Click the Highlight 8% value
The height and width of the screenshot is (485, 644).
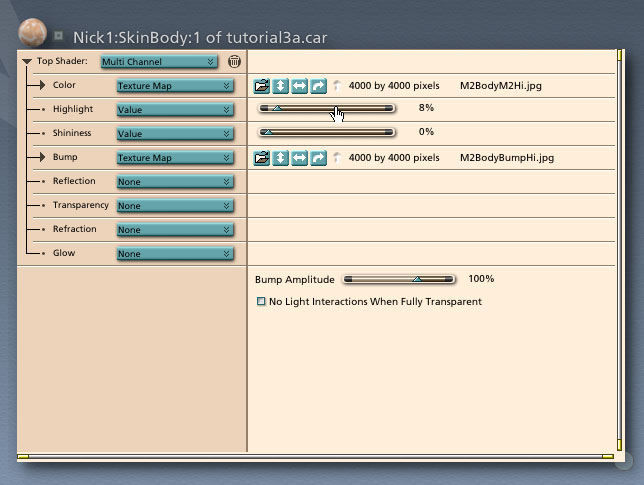pyautogui.click(x=426, y=108)
